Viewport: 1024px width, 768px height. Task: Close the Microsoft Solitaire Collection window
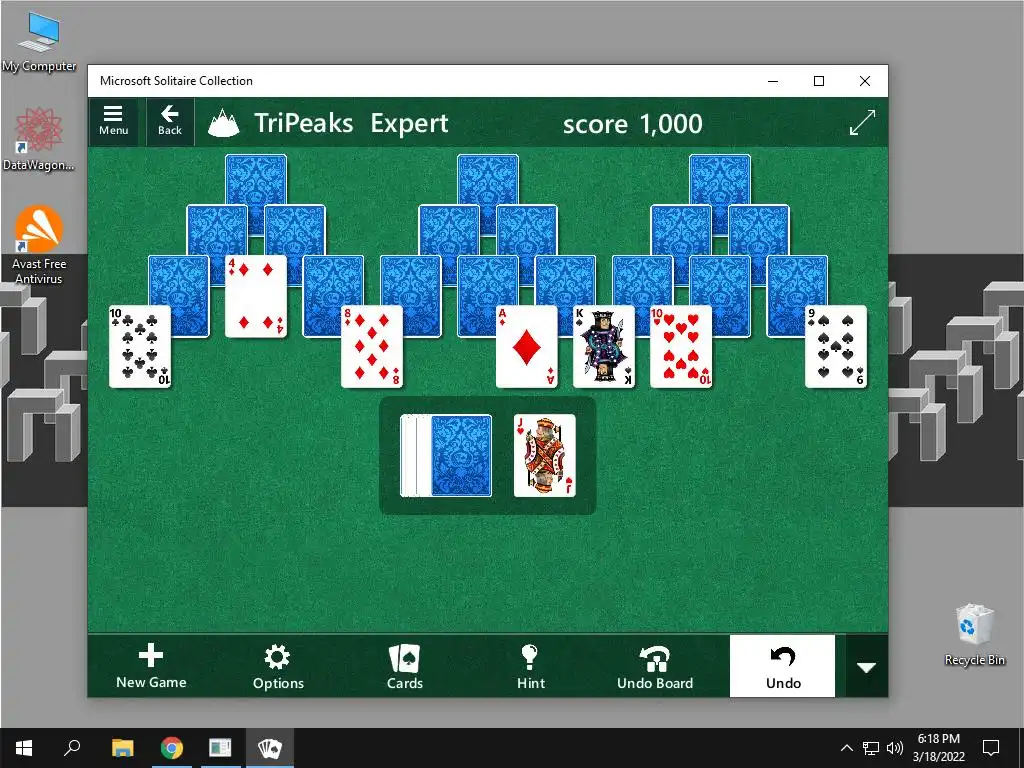coord(865,81)
